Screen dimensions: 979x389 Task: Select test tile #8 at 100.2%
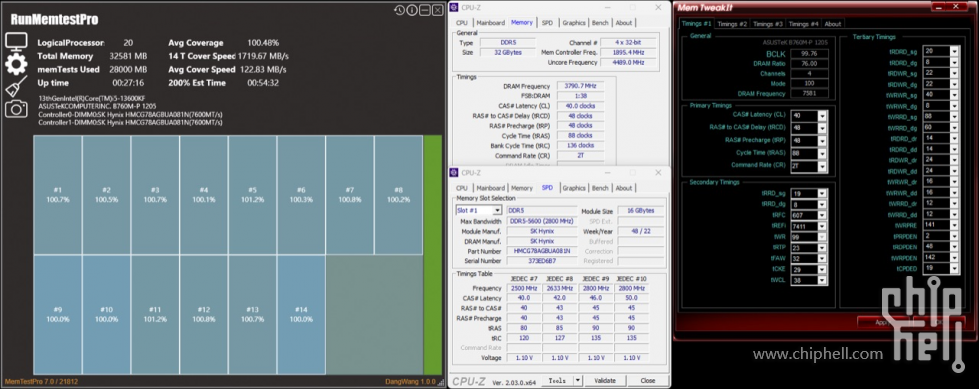(398, 195)
